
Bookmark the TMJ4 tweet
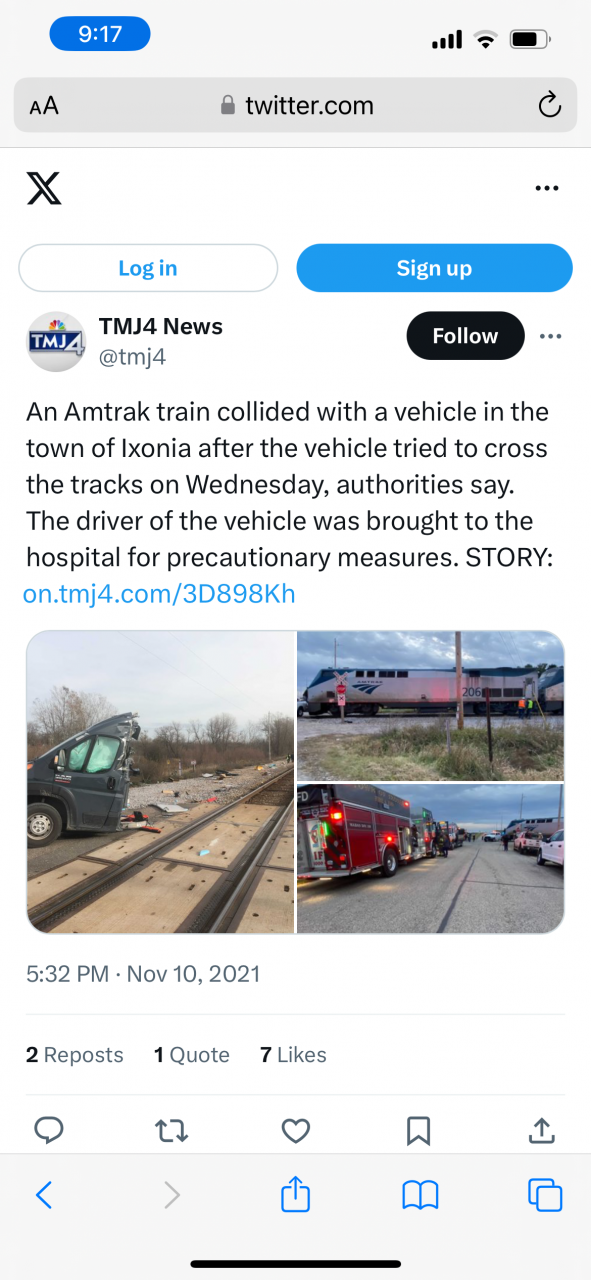point(418,1130)
